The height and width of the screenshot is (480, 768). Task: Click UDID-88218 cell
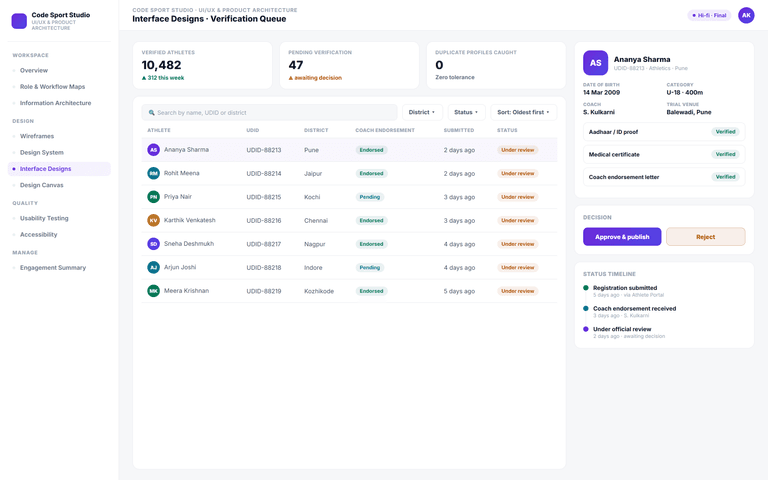[x=264, y=267]
